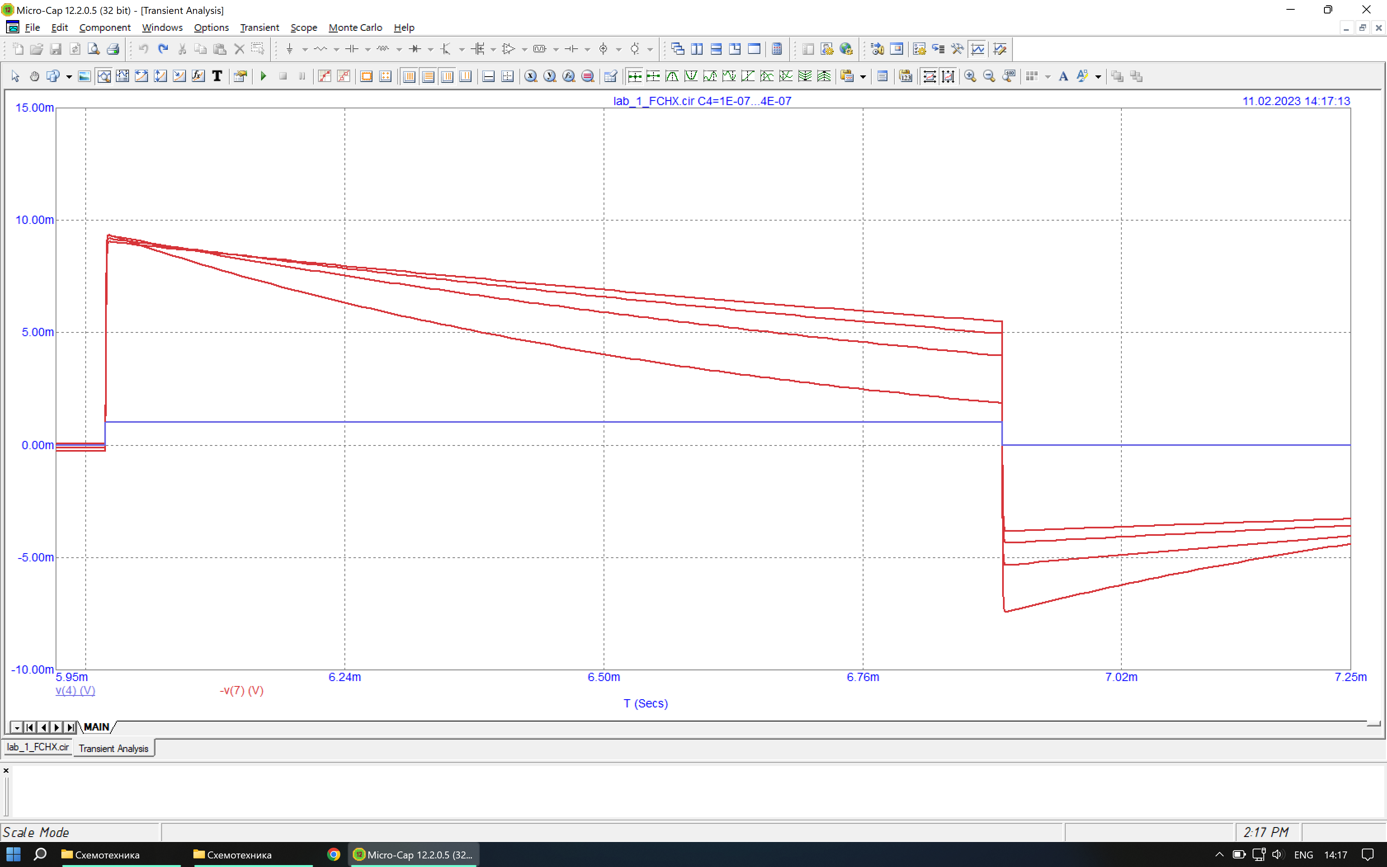Open the File menu
Viewport: 1387px width, 867px height.
32,27
